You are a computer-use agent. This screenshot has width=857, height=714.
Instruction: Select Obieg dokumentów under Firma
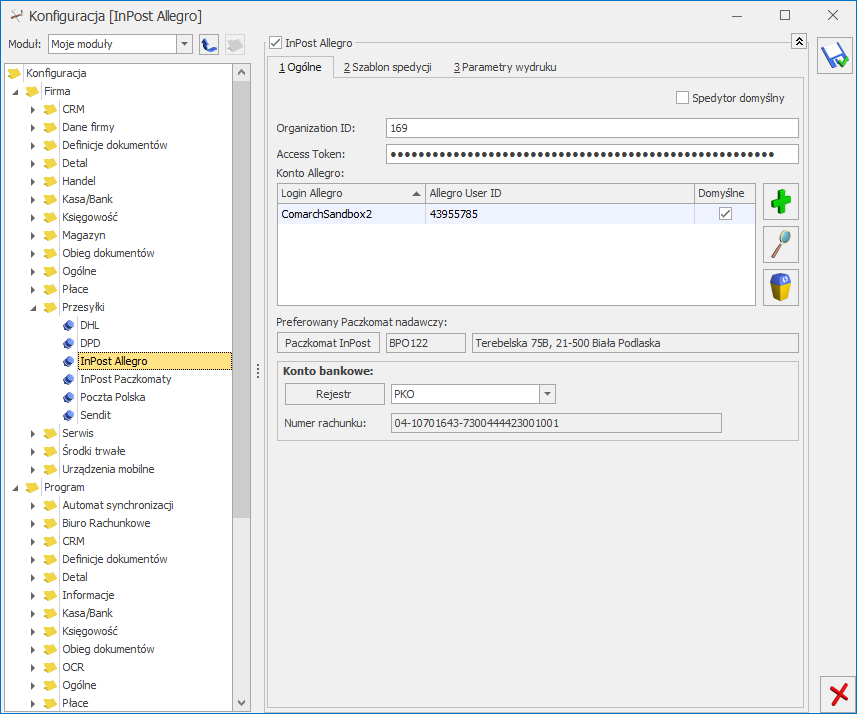coord(108,254)
